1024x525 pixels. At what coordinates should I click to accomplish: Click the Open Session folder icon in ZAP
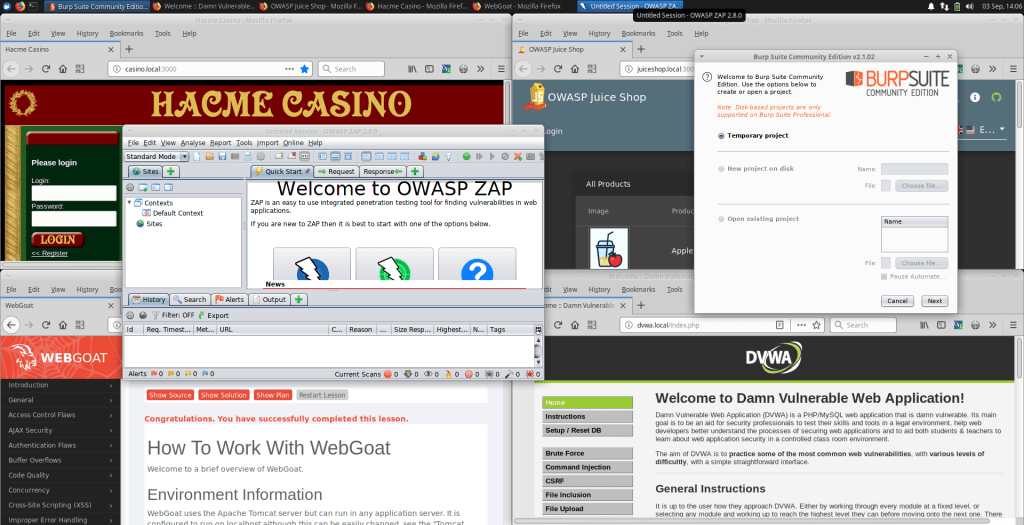[x=207, y=156]
